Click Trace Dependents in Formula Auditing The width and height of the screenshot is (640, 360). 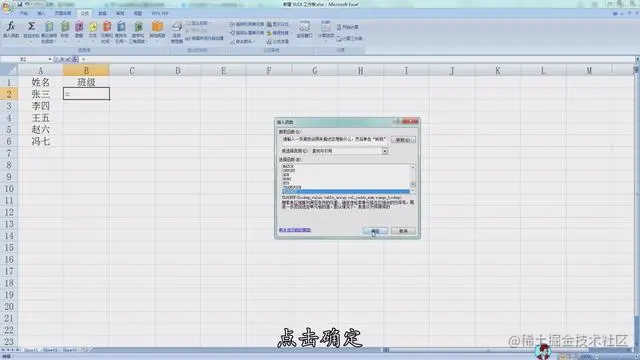(247, 33)
